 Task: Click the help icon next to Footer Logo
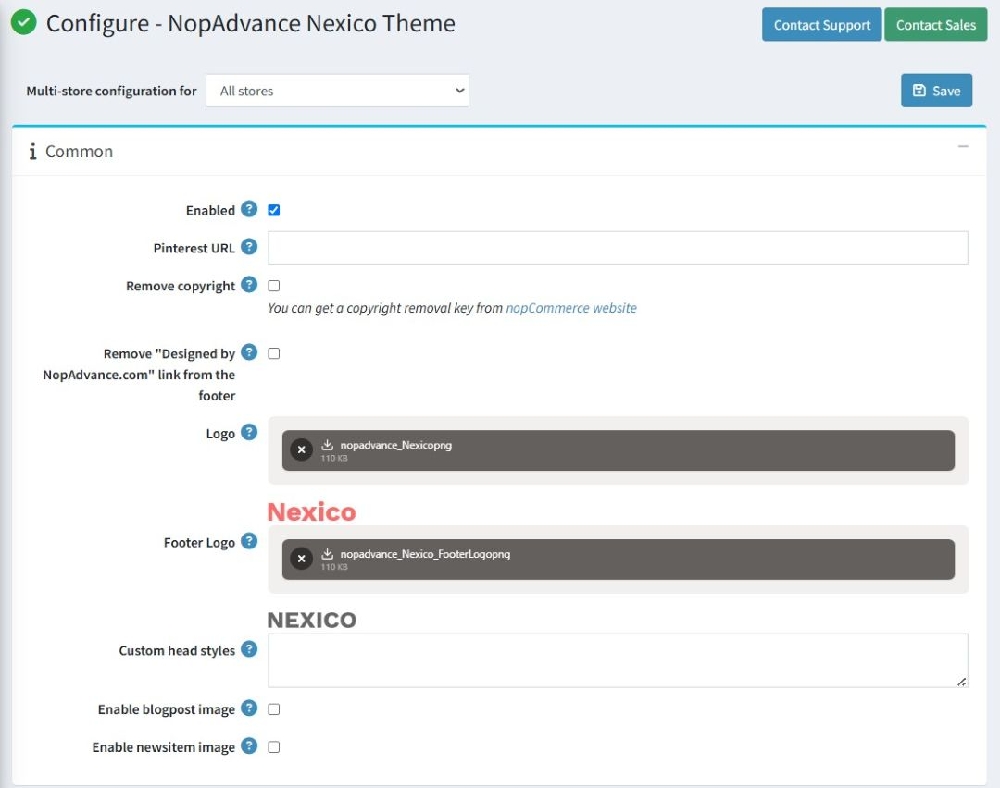[x=249, y=541]
